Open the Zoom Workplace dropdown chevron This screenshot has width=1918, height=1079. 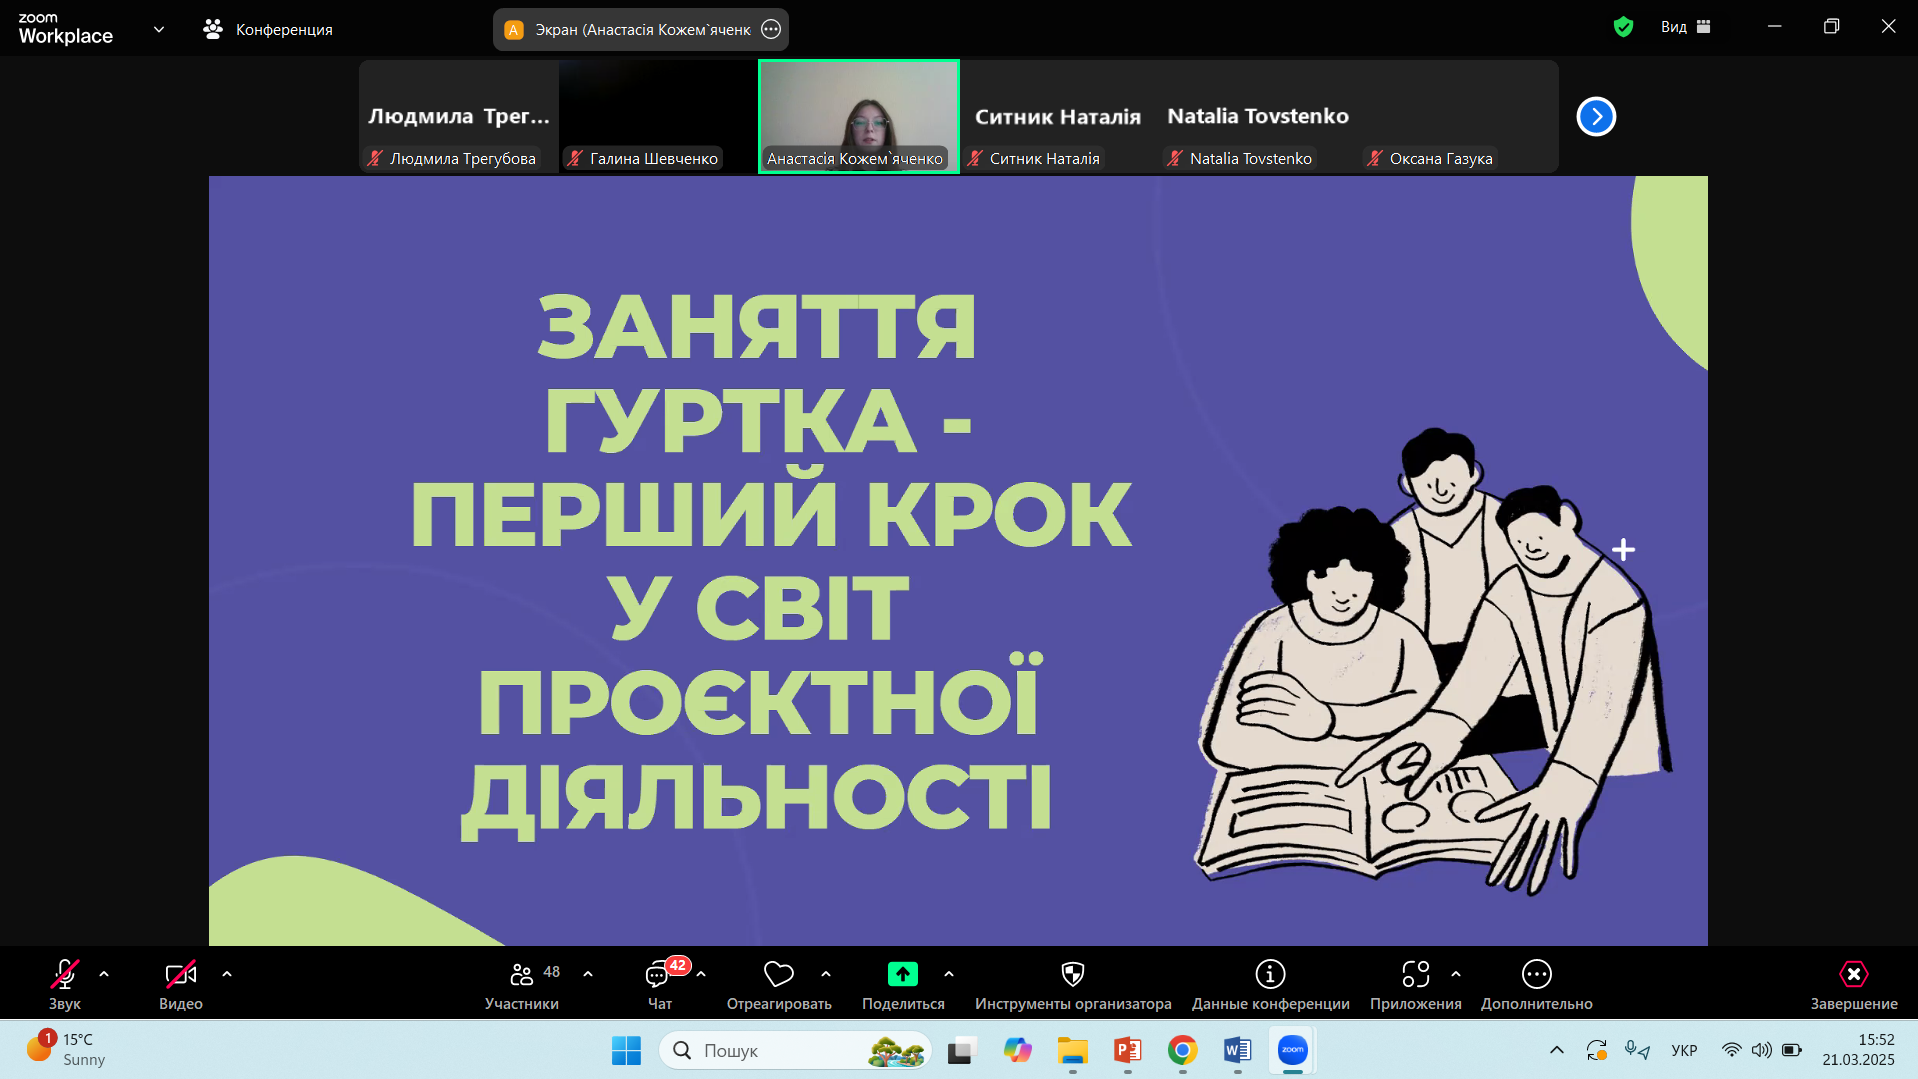click(159, 29)
